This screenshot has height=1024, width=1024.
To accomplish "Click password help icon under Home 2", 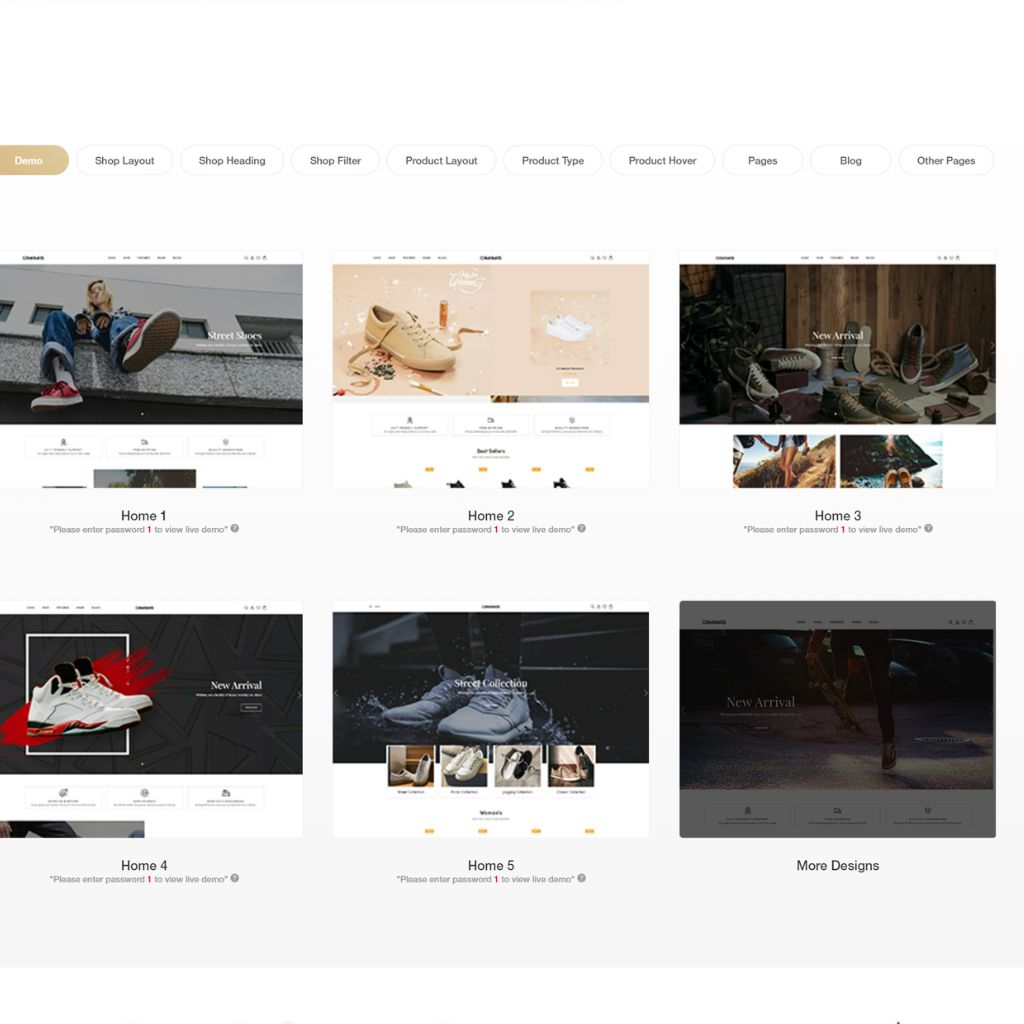I will [x=581, y=528].
